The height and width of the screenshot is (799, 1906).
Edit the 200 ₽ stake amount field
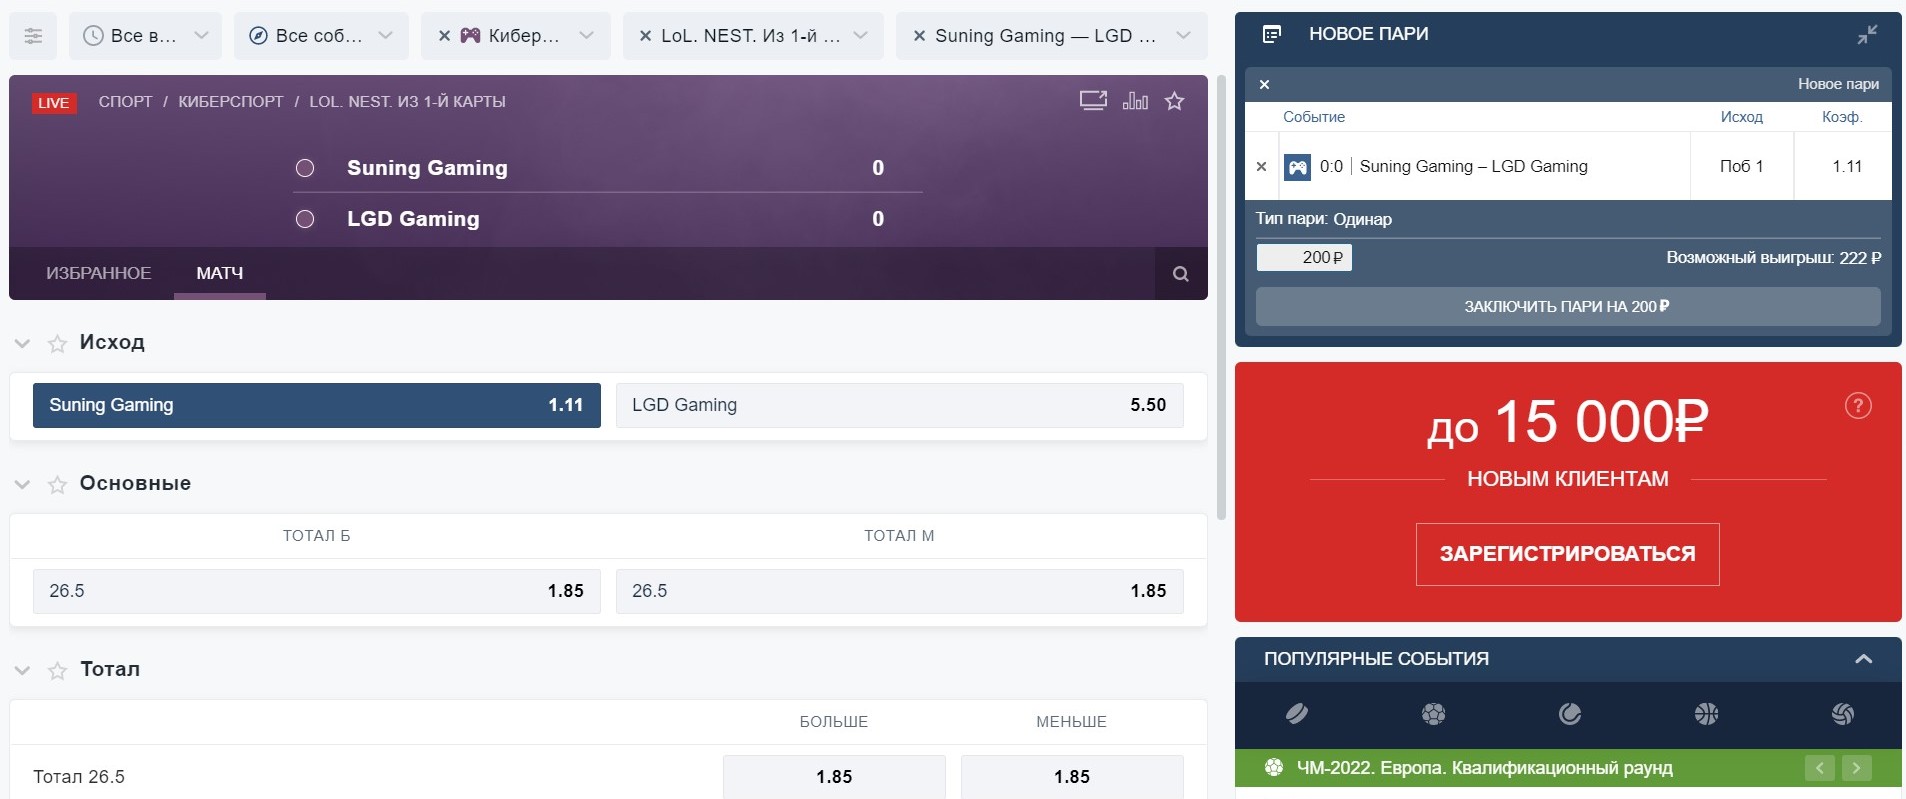click(1304, 258)
